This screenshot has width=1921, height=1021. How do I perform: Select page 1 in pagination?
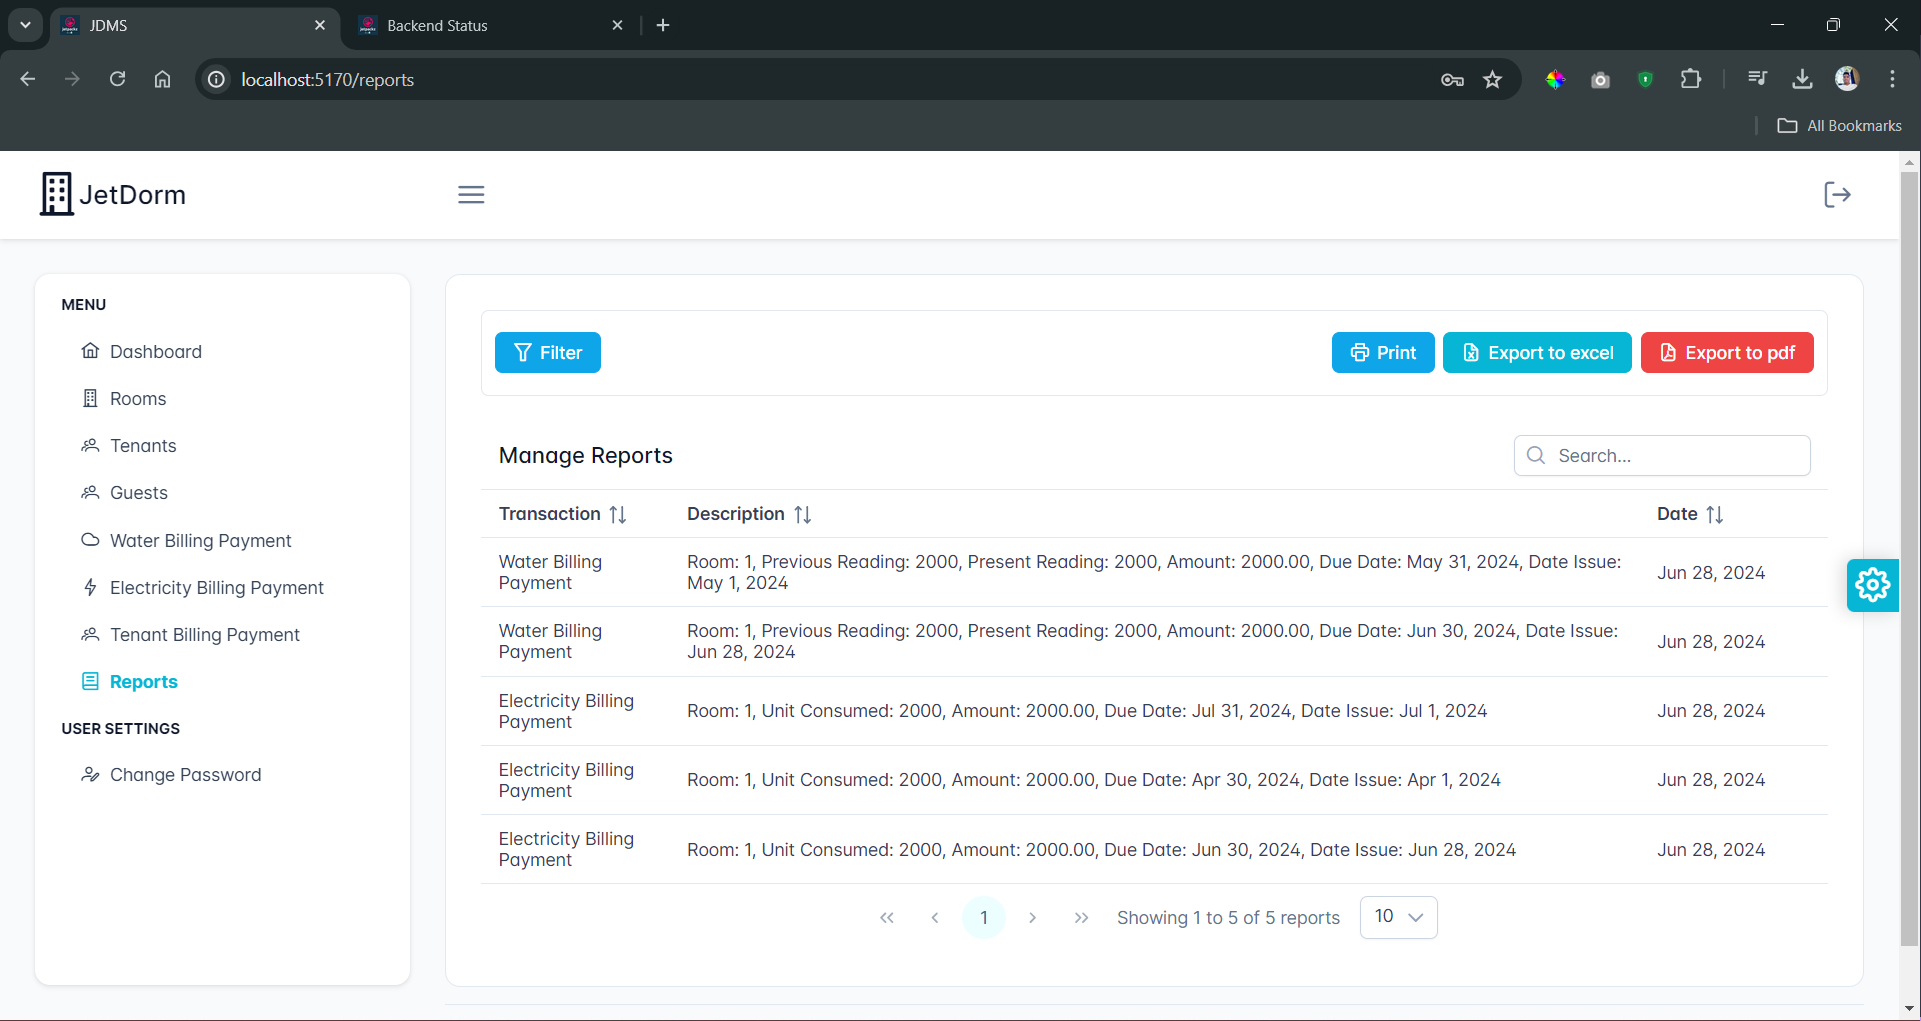984,917
